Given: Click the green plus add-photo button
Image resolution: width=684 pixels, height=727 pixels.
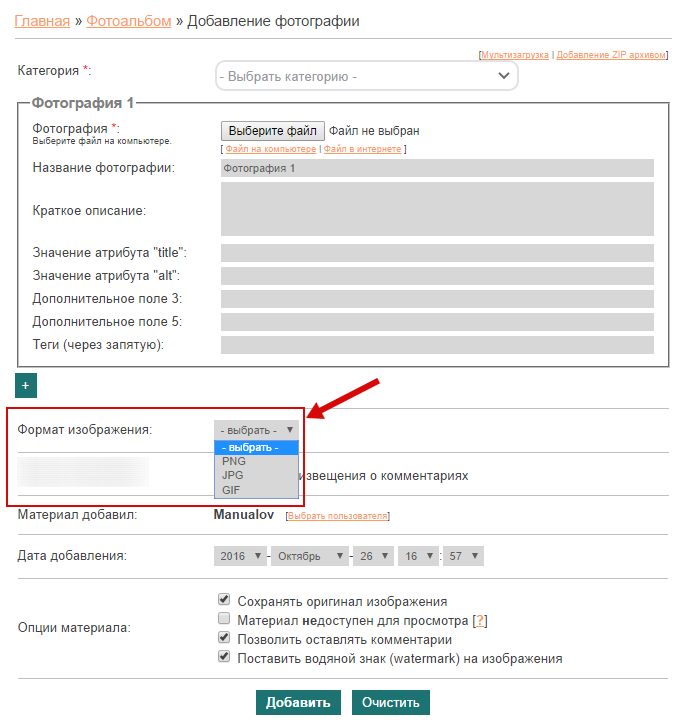Looking at the screenshot, I should pos(26,385).
